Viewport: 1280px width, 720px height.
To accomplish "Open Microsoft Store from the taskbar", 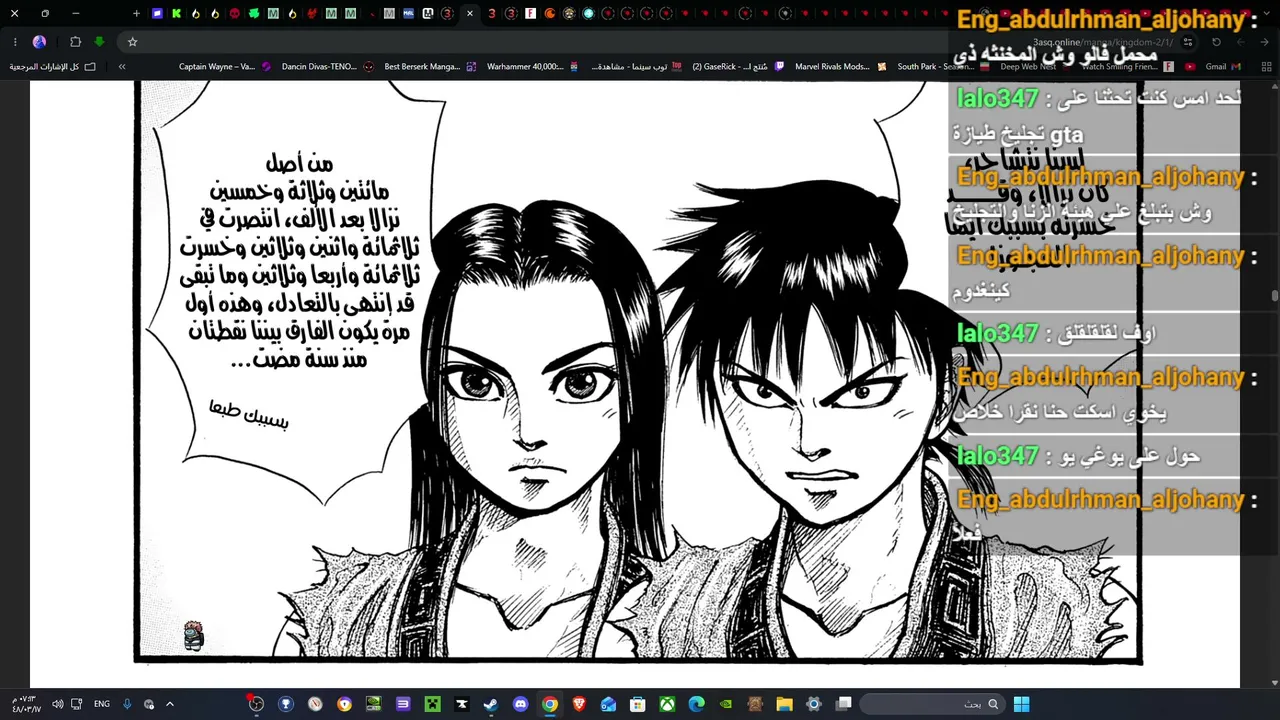I will tap(637, 704).
